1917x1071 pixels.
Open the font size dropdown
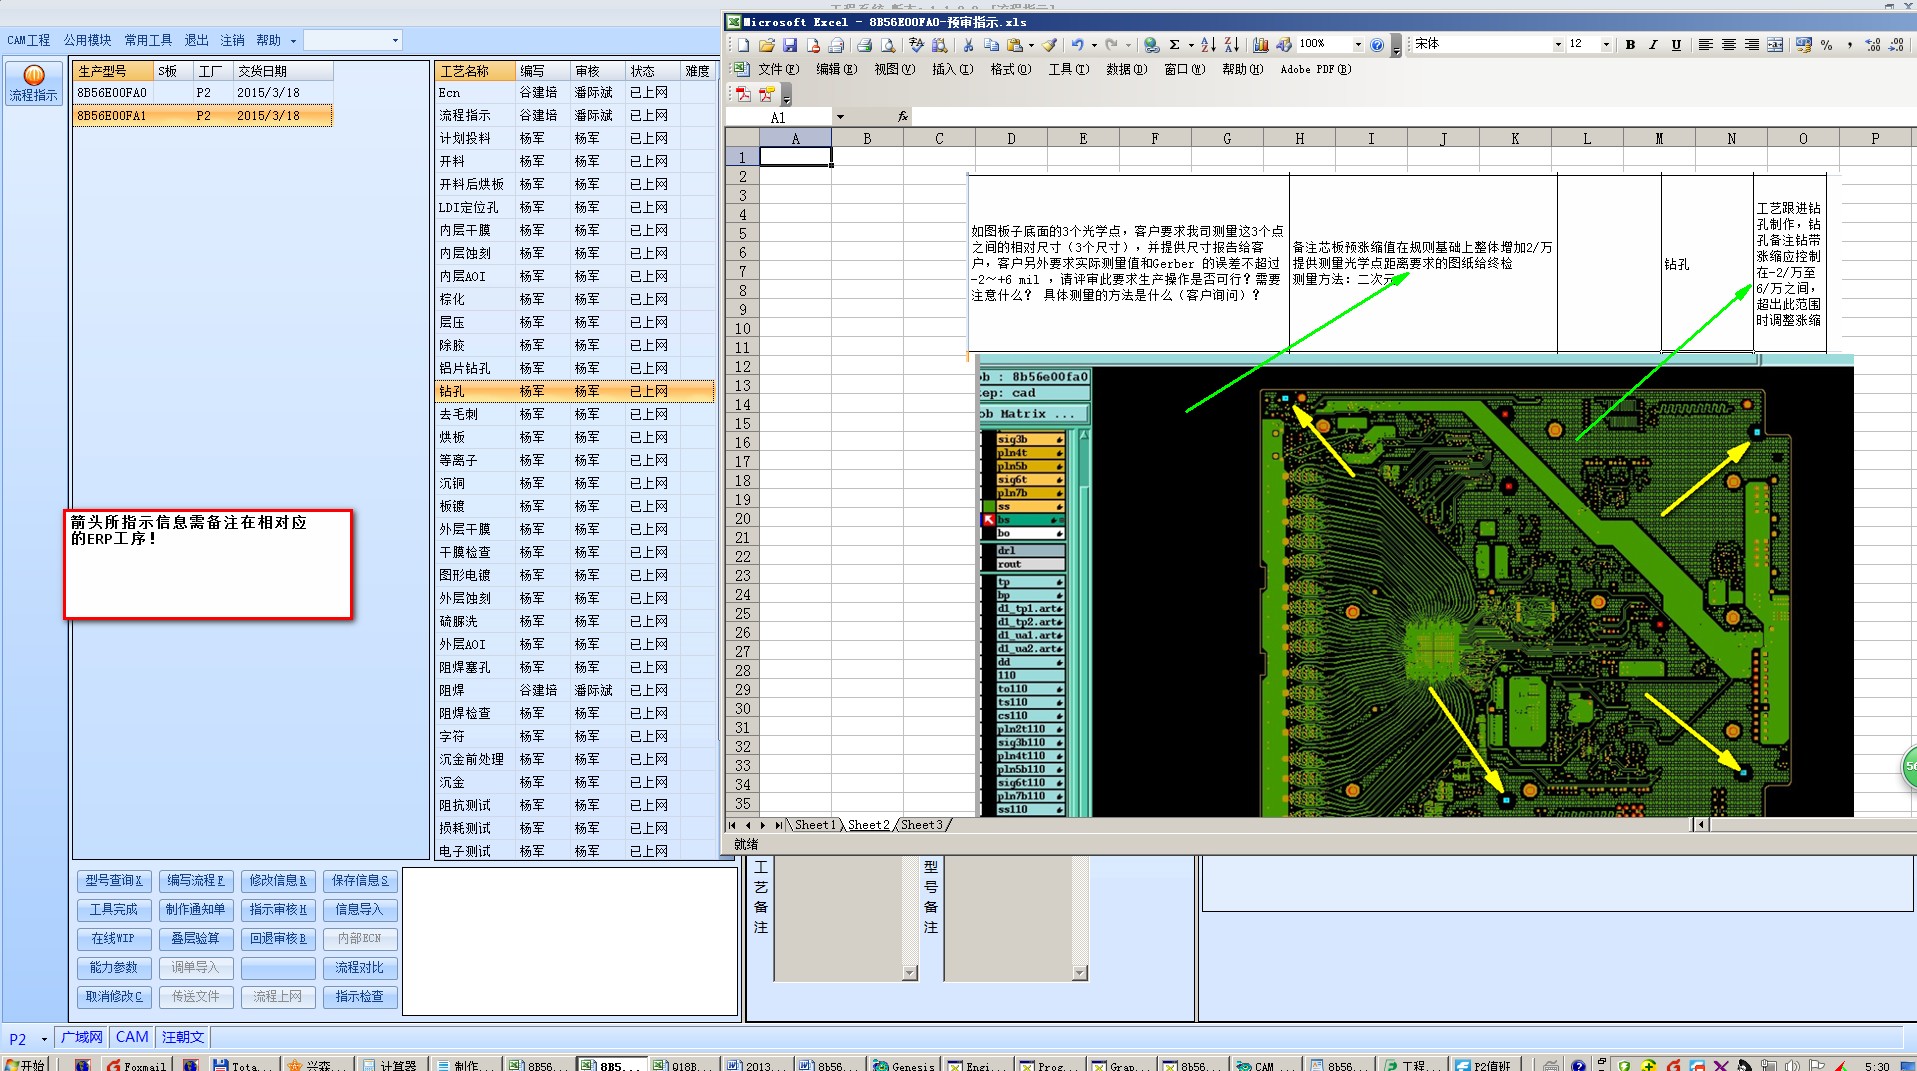tap(1606, 45)
